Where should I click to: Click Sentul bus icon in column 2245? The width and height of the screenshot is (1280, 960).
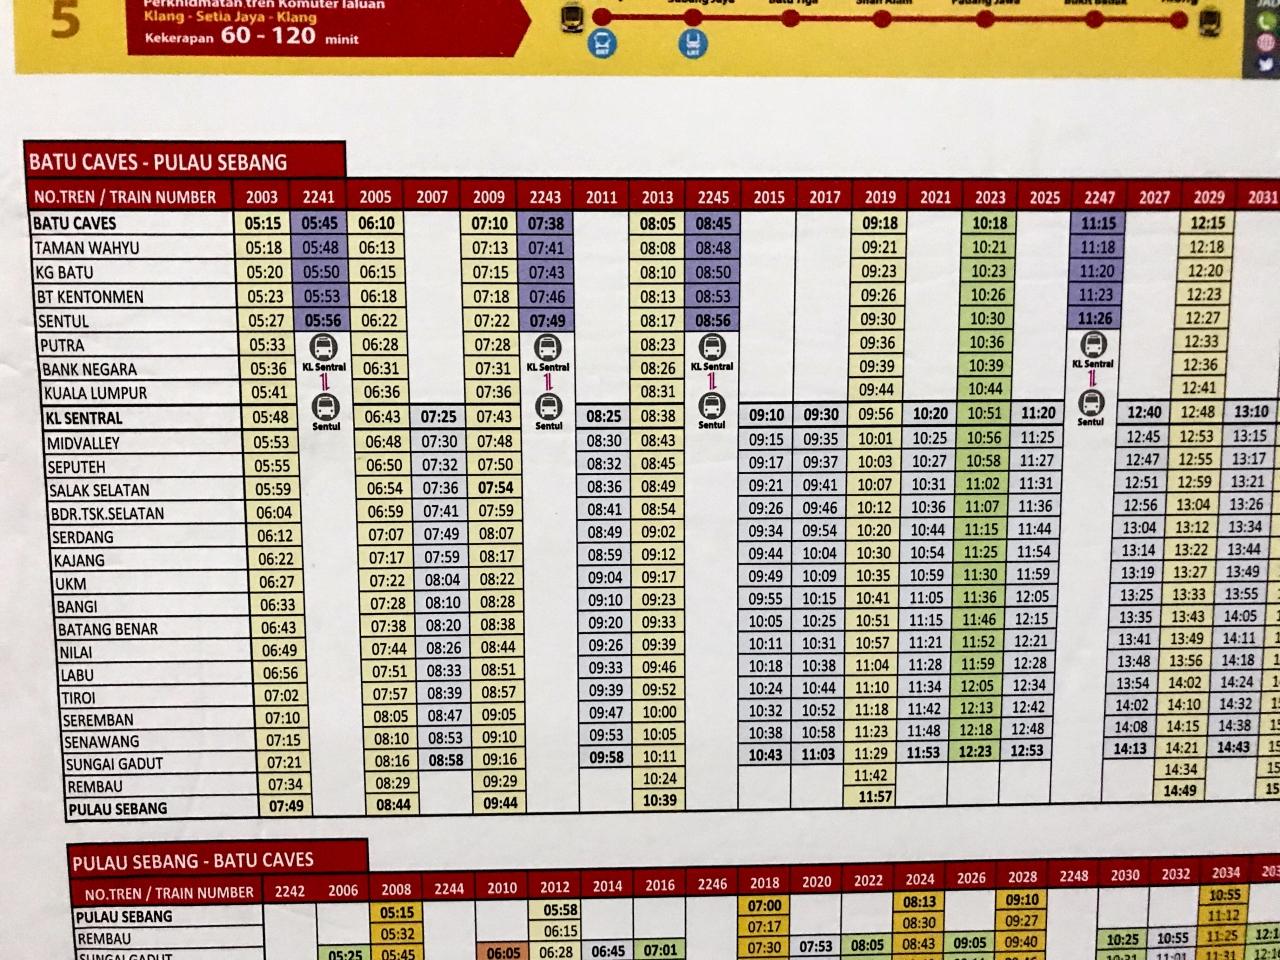[x=711, y=406]
